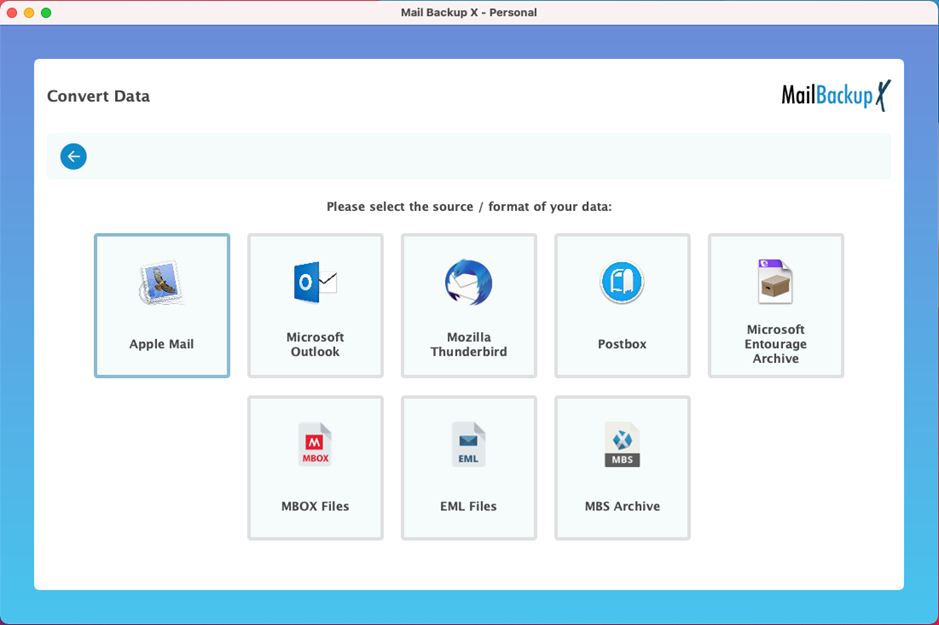Screen dimensions: 939x625
Task: Click the "MBS Archive" label
Action: pyautogui.click(x=622, y=506)
